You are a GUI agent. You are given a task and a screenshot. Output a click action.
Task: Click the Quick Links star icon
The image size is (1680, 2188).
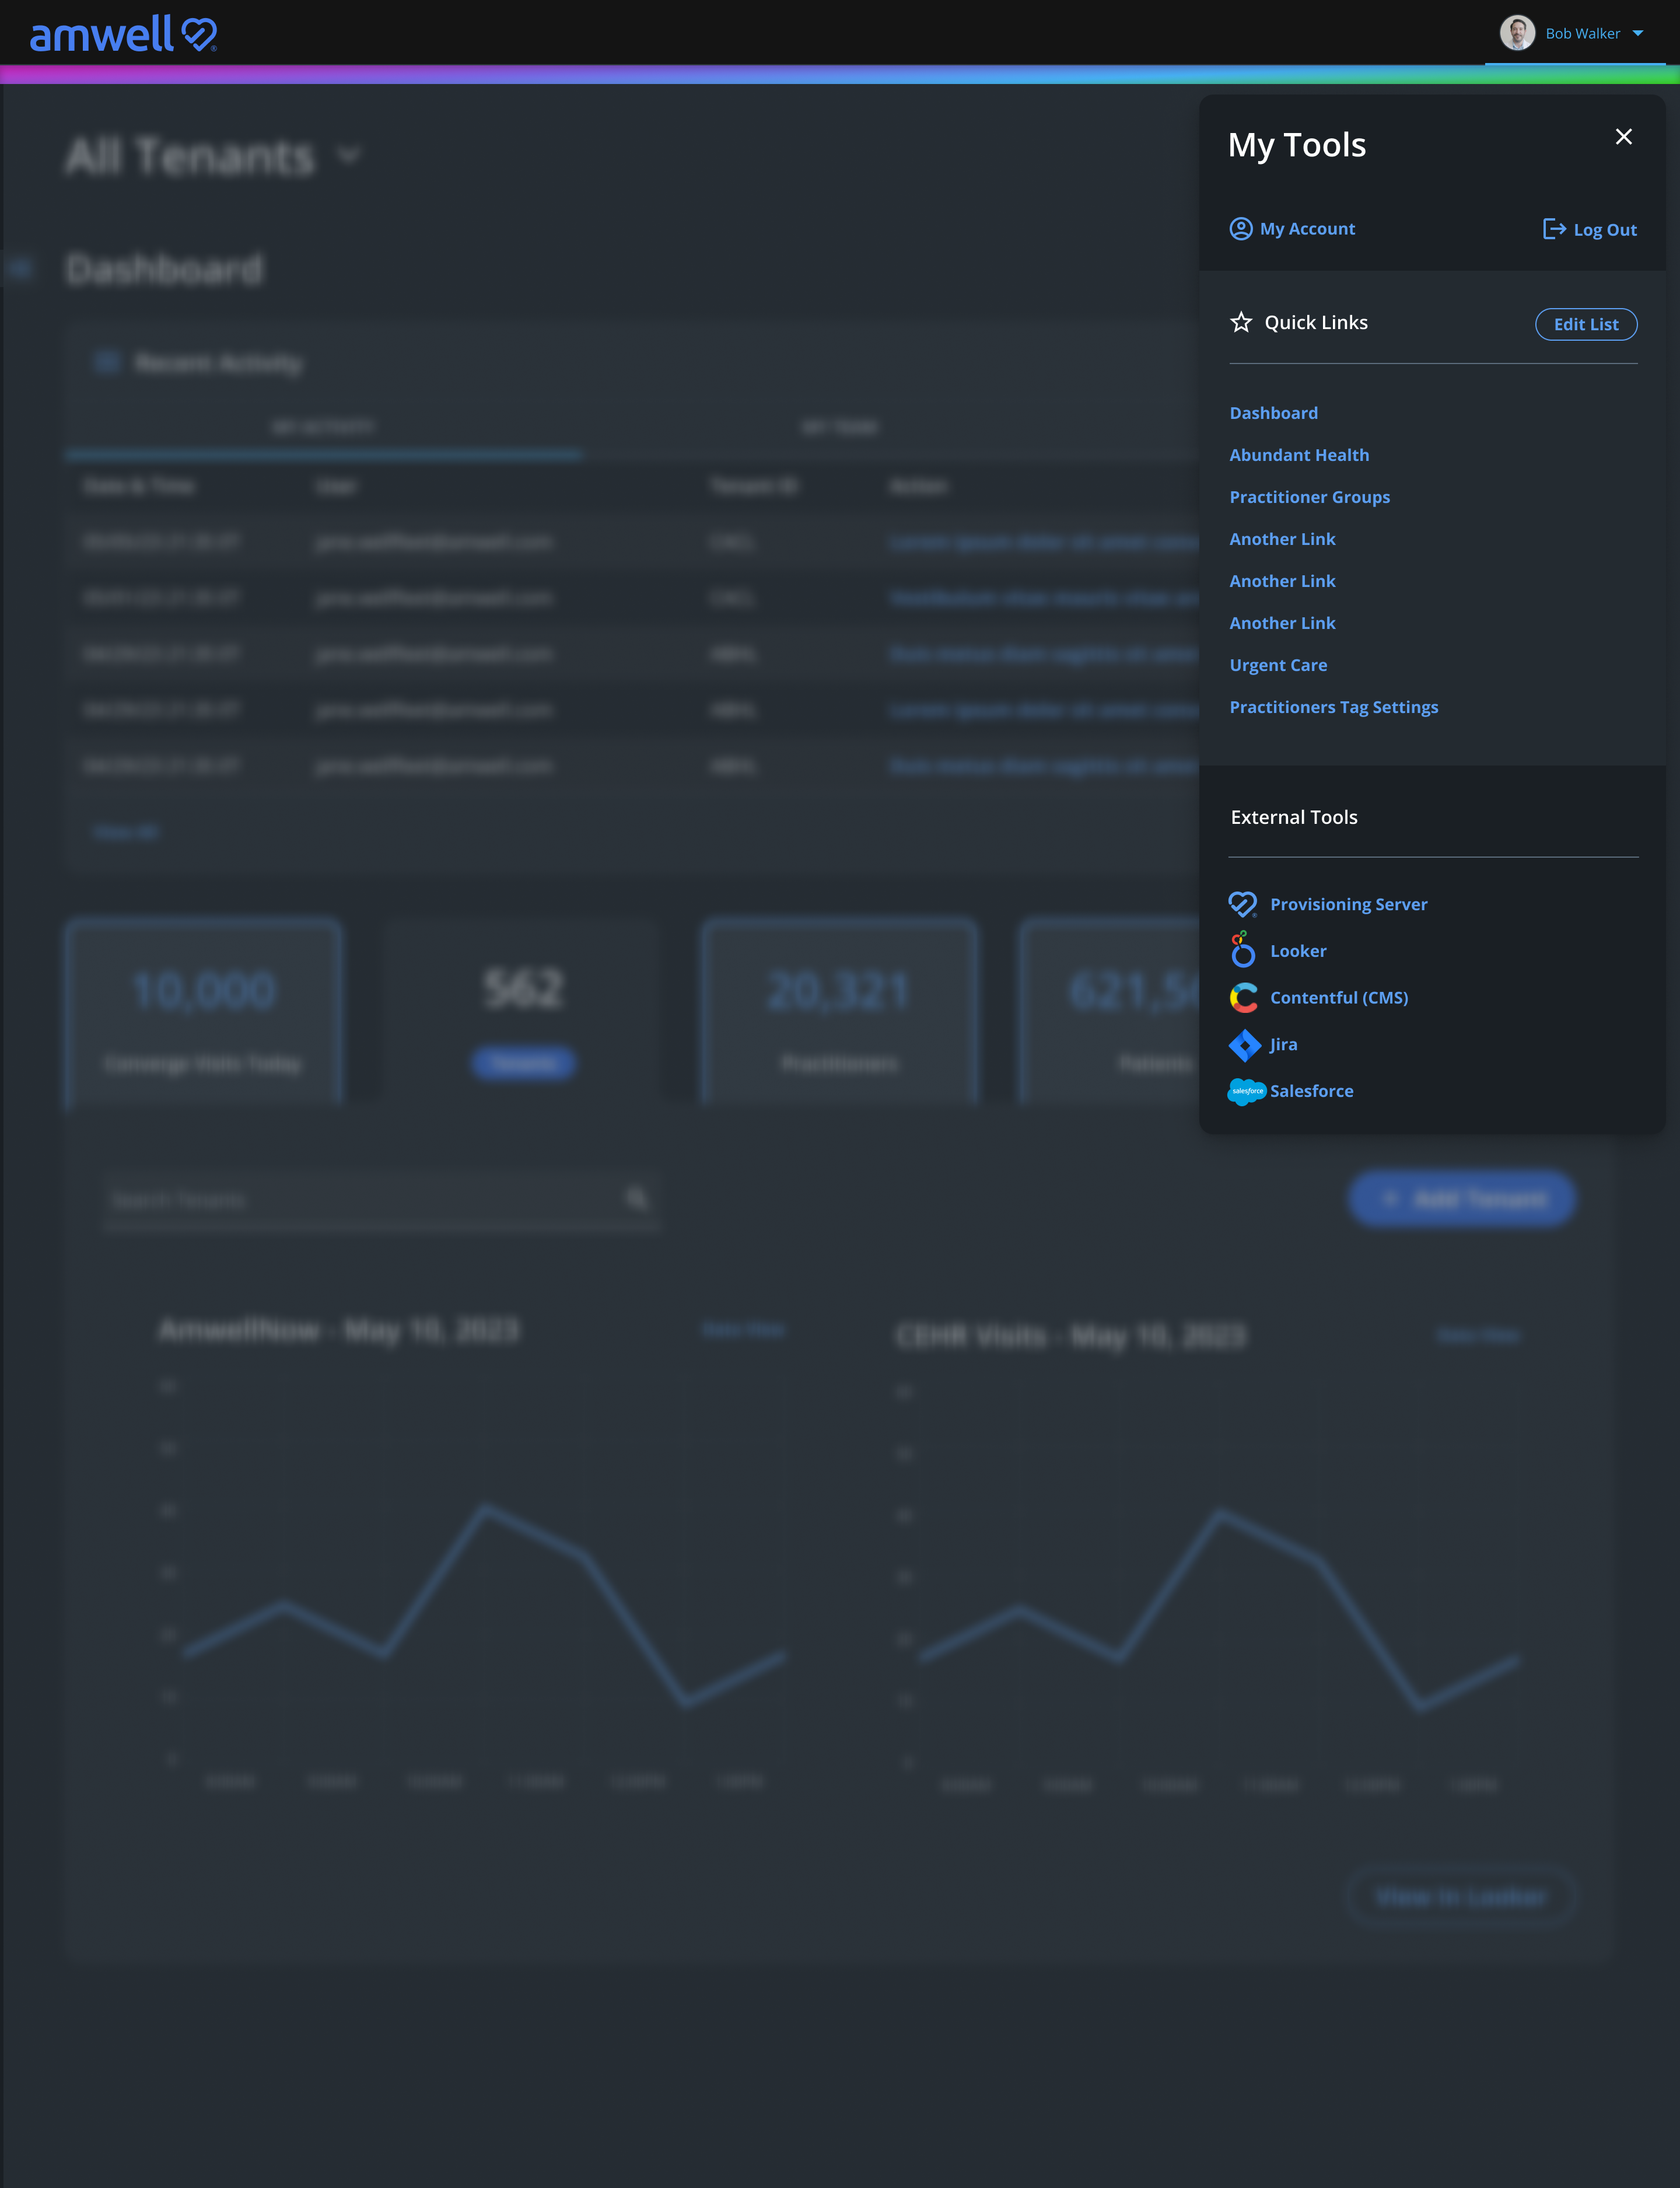pyautogui.click(x=1240, y=323)
